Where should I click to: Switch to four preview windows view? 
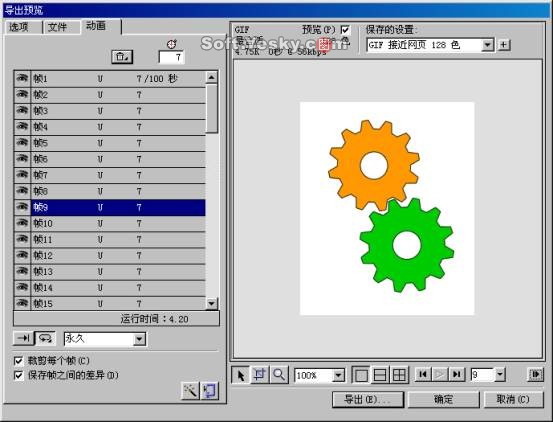pos(399,375)
